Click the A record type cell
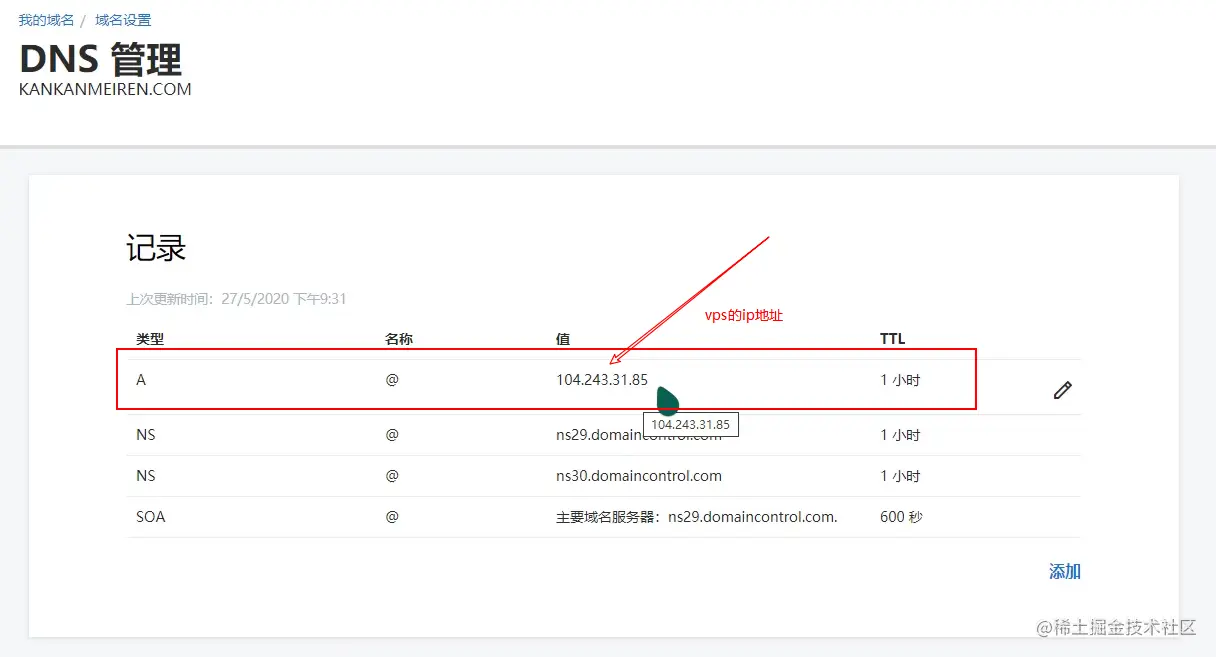This screenshot has width=1216, height=657. coord(141,380)
